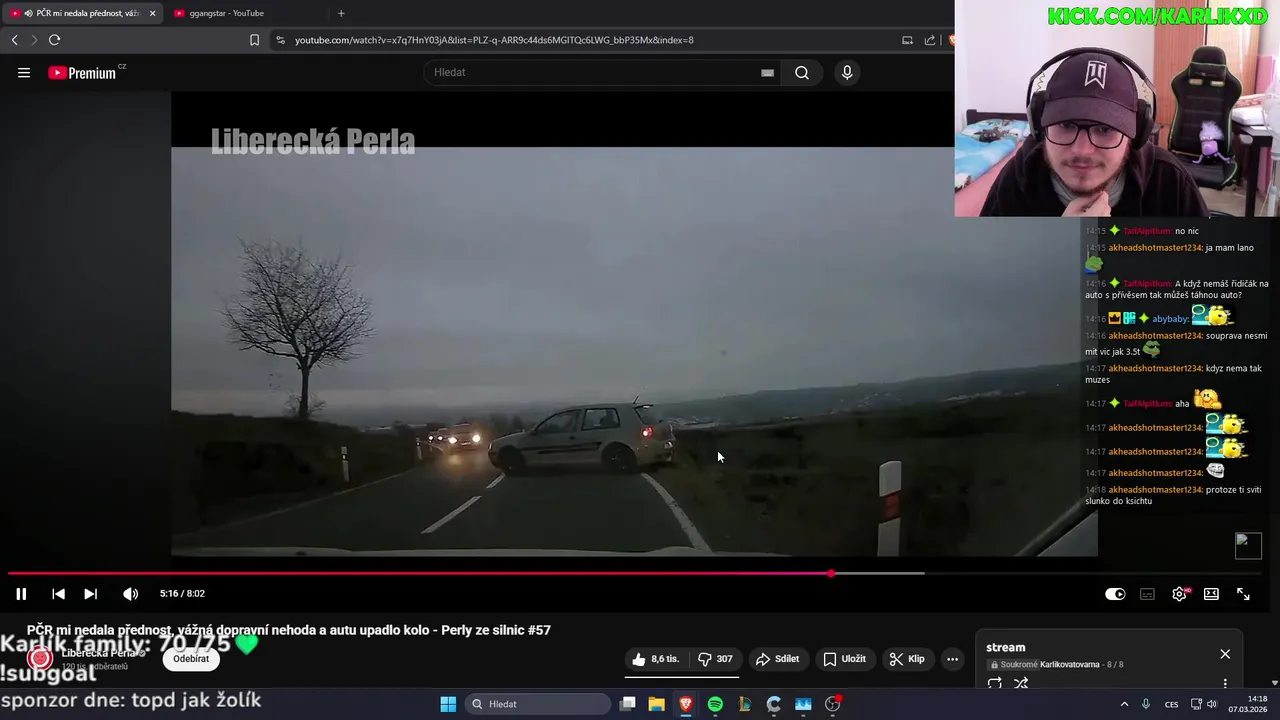Open the player settings gear
This screenshot has height=720, width=1280.
(x=1180, y=594)
